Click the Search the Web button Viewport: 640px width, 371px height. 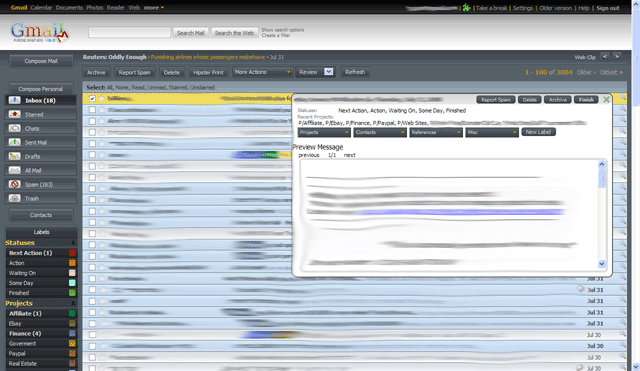[234, 33]
